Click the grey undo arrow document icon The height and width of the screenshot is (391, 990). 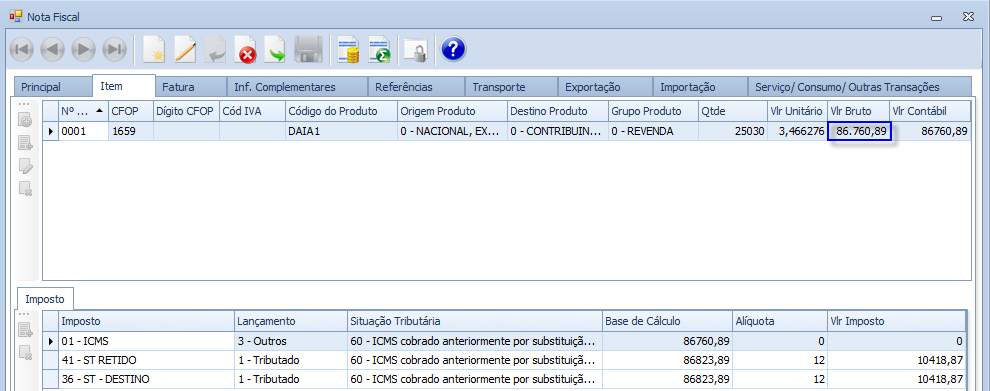coord(215,49)
